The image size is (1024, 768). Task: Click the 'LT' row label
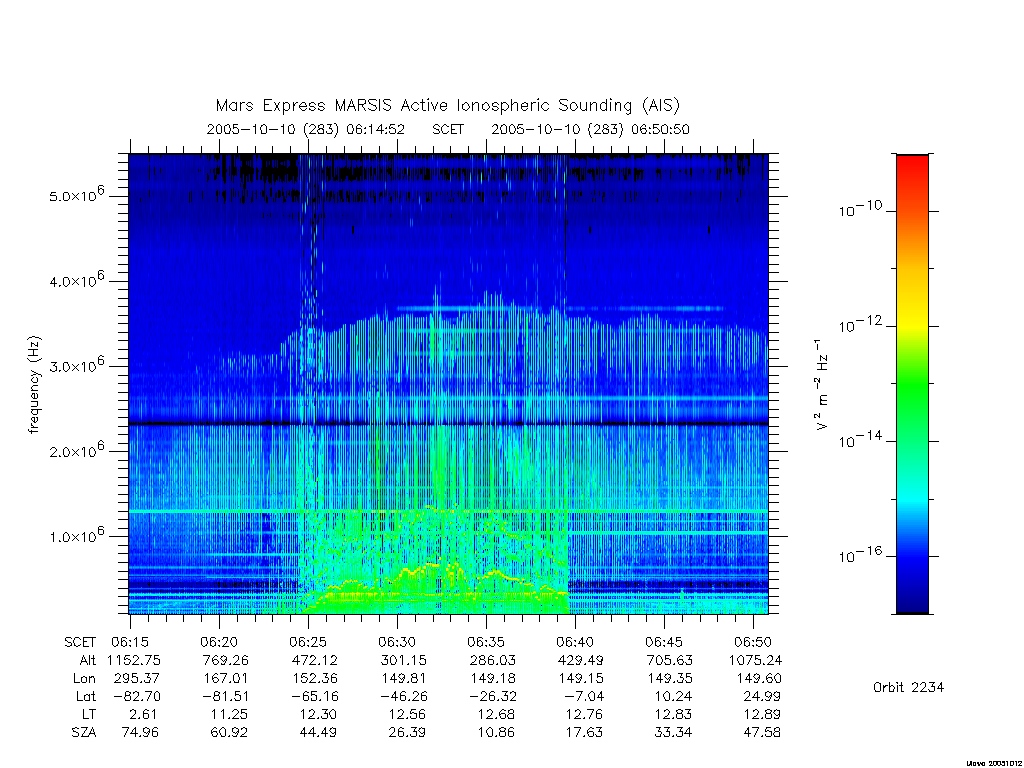(89, 715)
